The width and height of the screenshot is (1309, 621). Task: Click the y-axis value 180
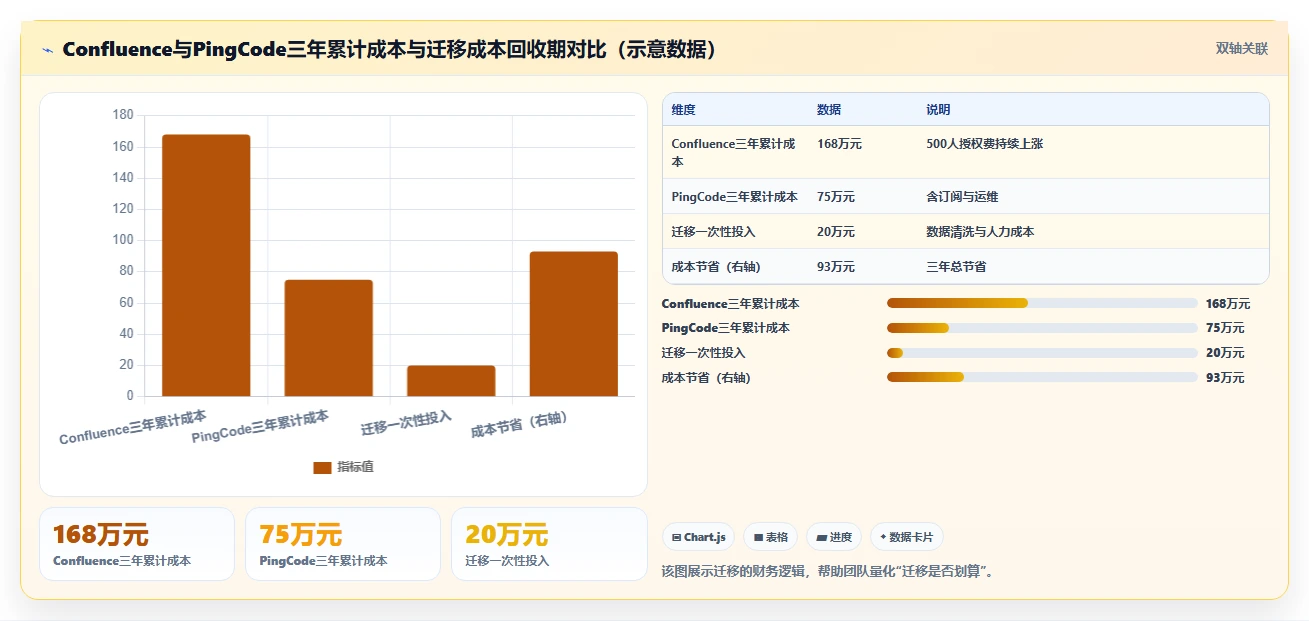pos(122,115)
